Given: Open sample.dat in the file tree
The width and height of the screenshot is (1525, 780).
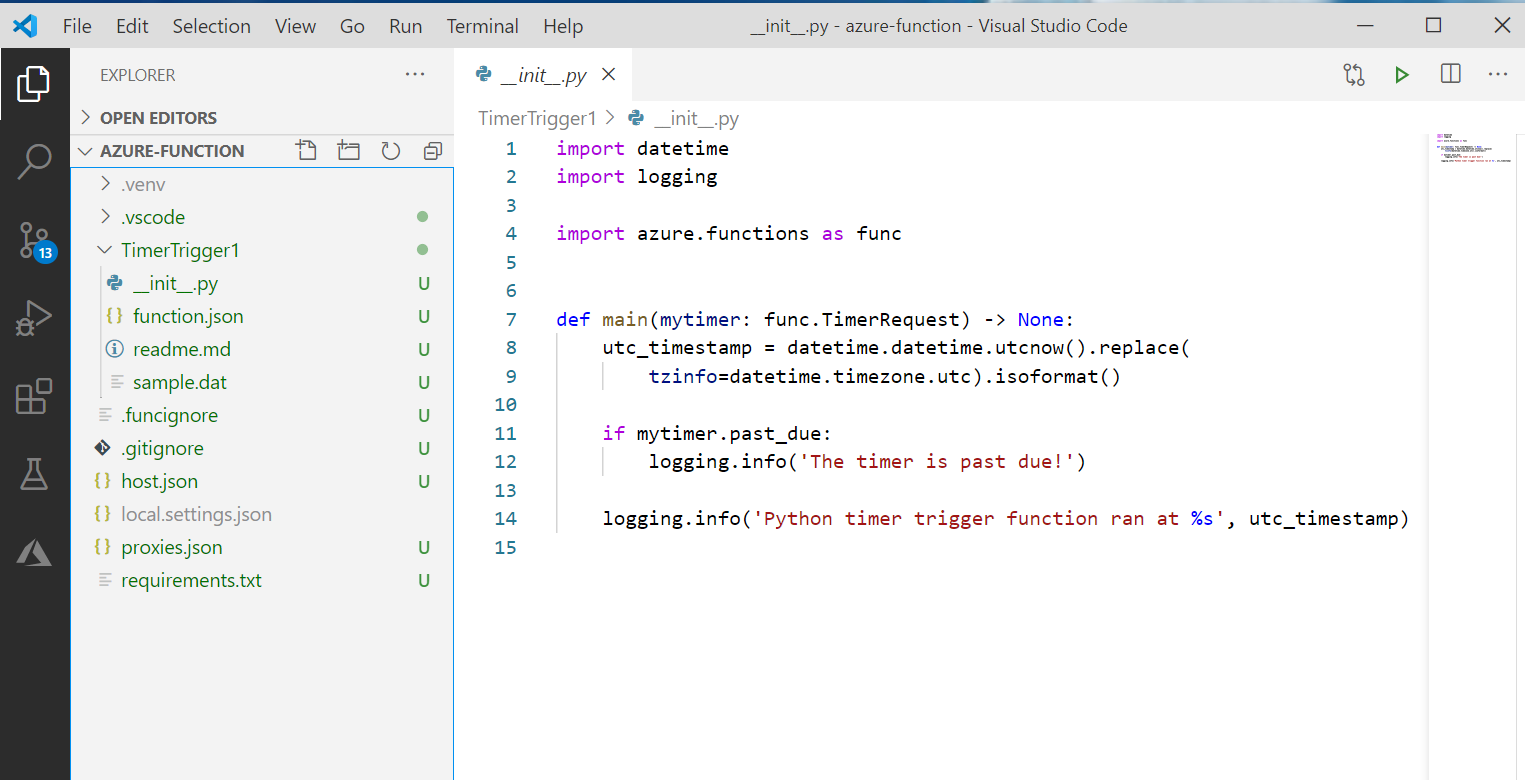Looking at the screenshot, I should click(x=262, y=382).
